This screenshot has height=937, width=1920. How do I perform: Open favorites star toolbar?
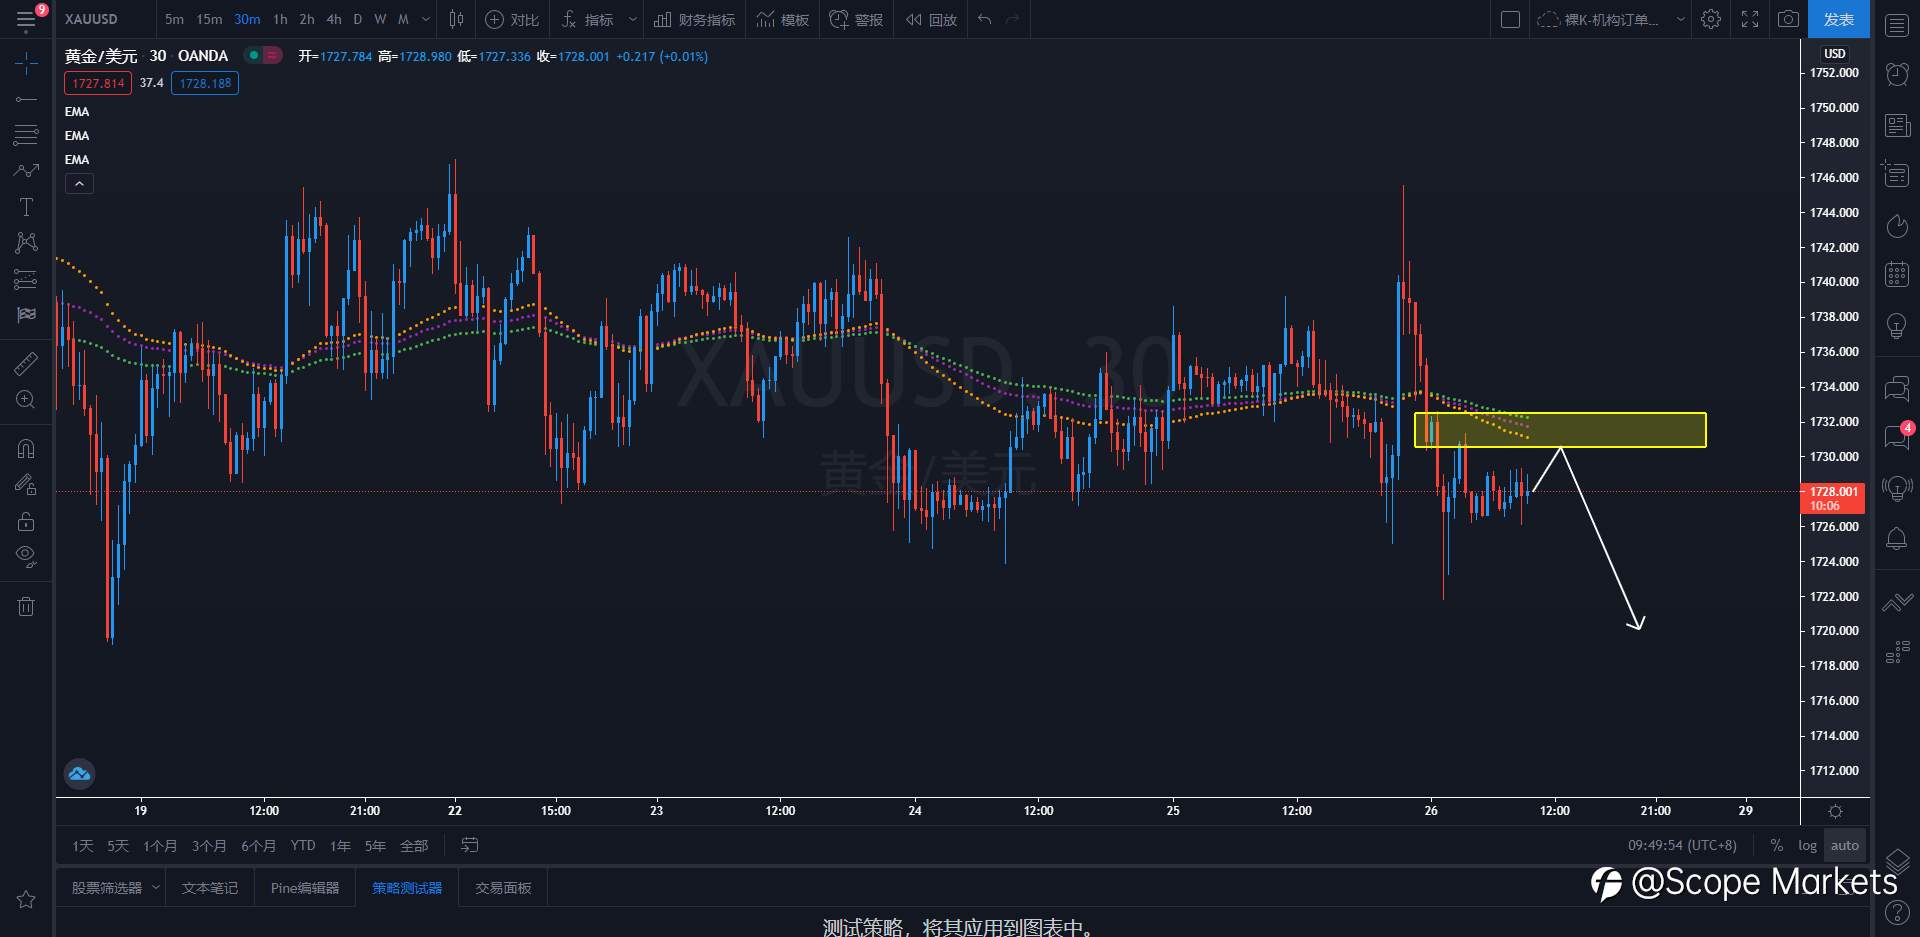pos(26,899)
